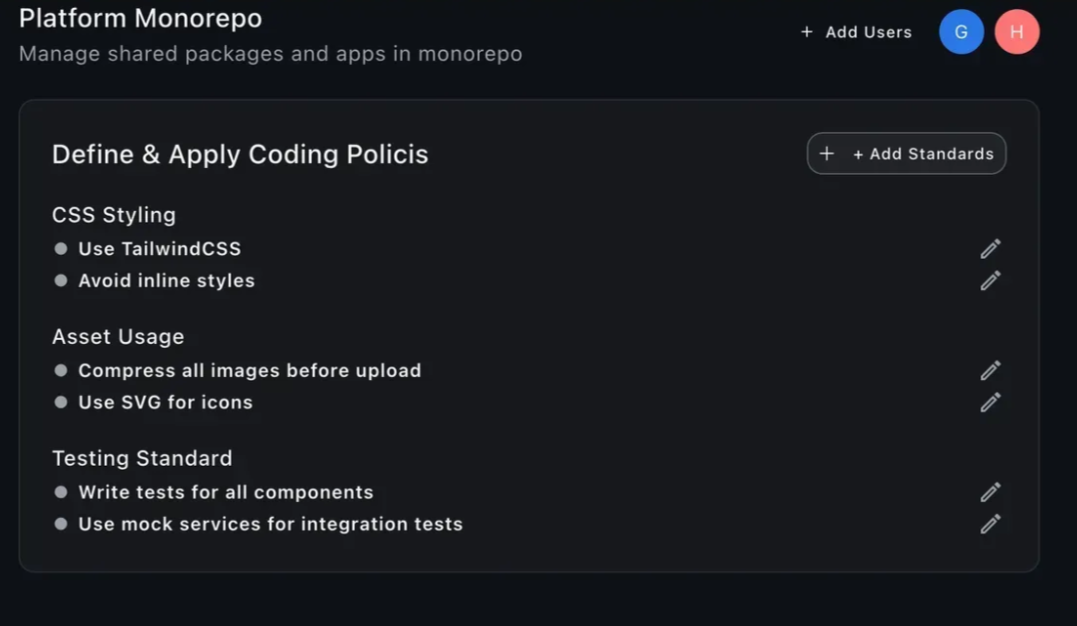Viewport: 1077px width, 626px height.
Task: Open the red H user avatar
Action: (1016, 32)
